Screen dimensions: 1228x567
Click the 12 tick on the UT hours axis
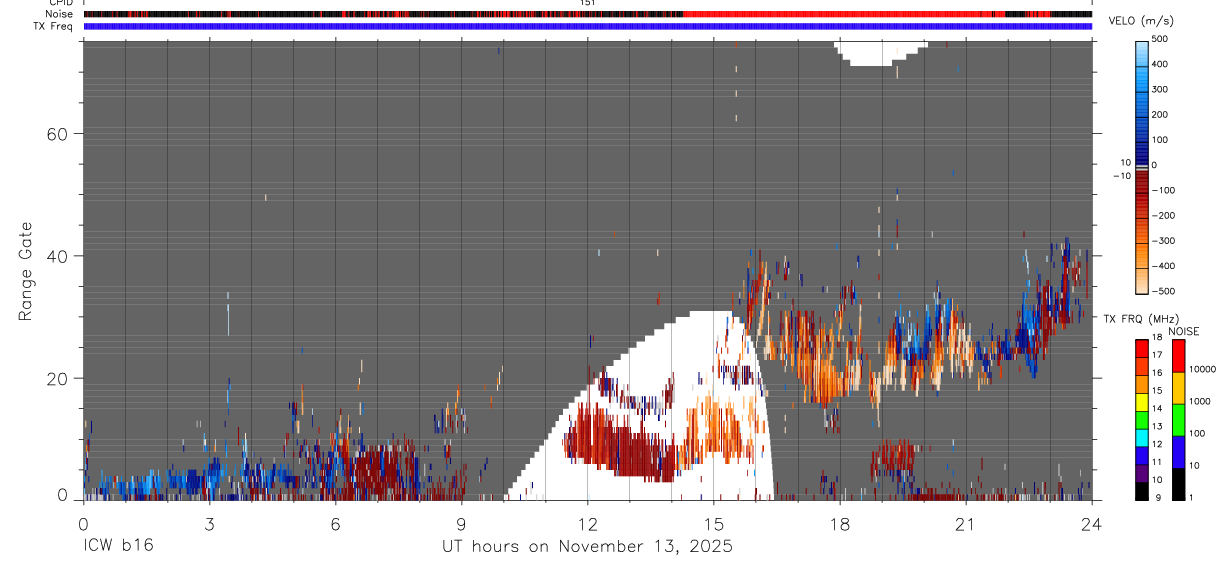coord(587,523)
